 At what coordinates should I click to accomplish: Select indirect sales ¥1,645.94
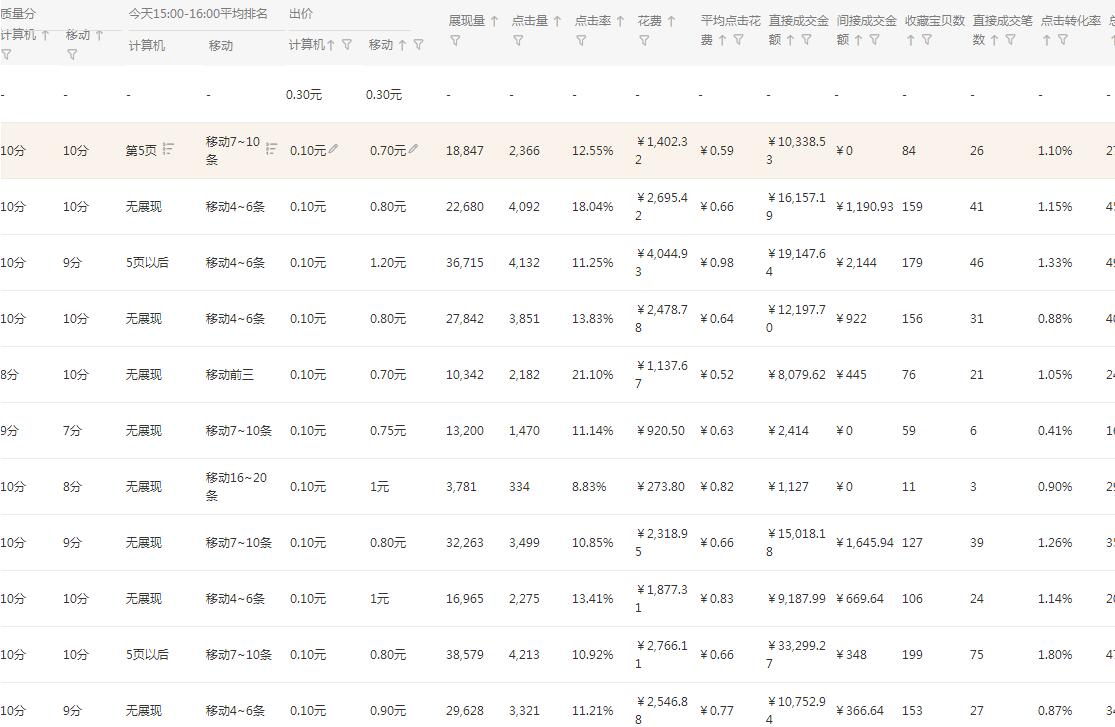865,543
